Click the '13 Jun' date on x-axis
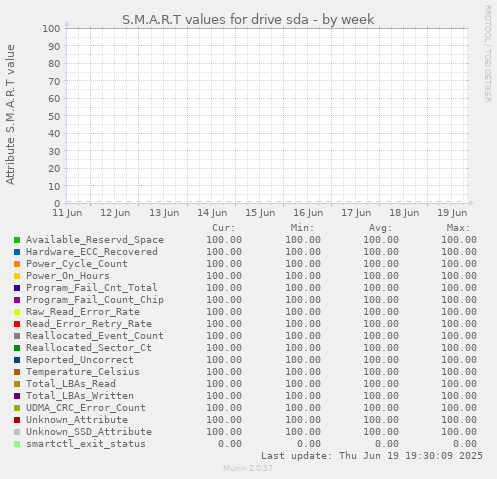The height and width of the screenshot is (479, 497). (x=164, y=213)
